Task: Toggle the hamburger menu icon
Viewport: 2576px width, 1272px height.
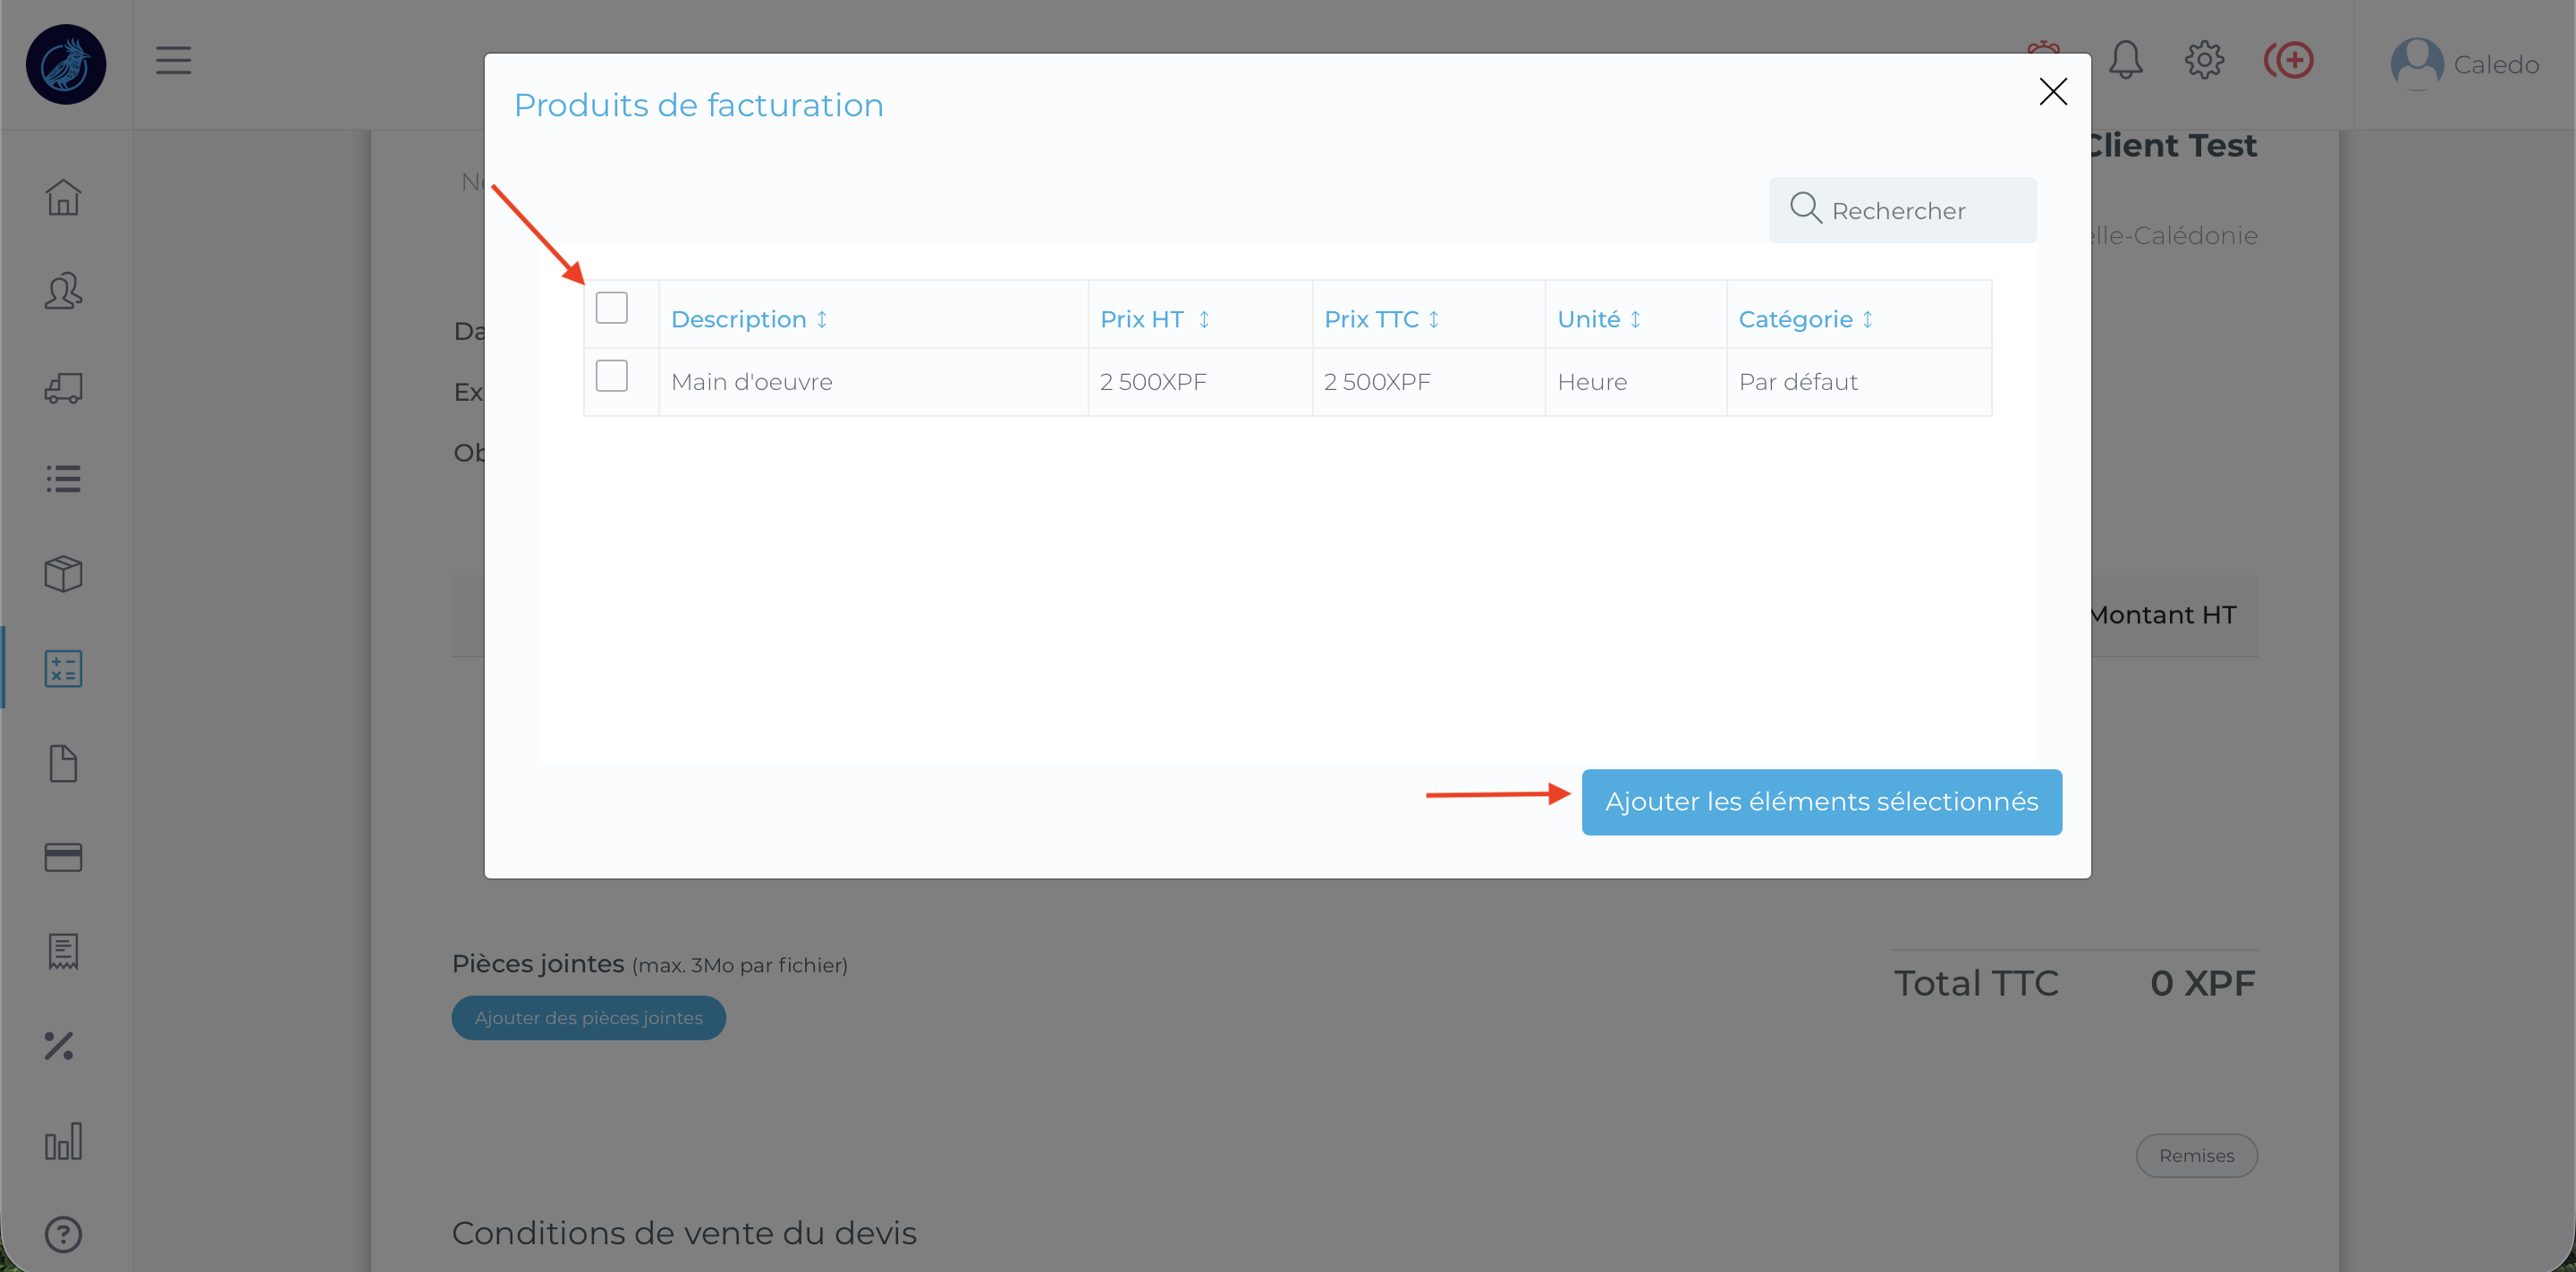Action: click(x=173, y=61)
